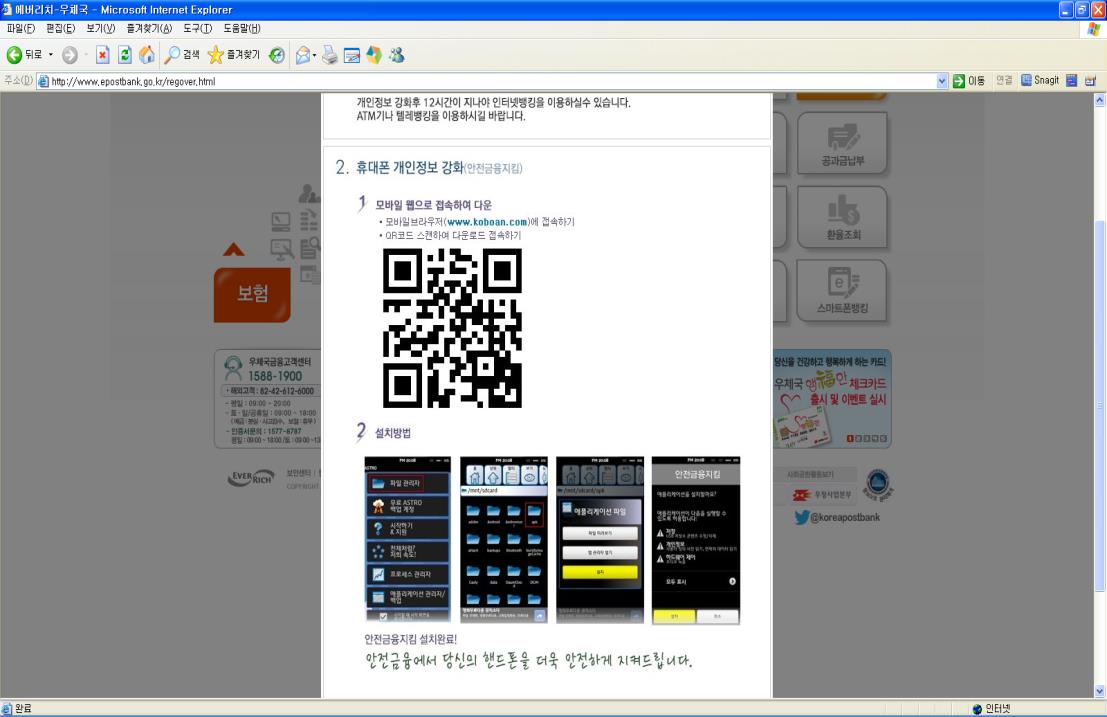The image size is (1107, 717).
Task: Click the 설치방법 step heading
Action: tap(393, 433)
